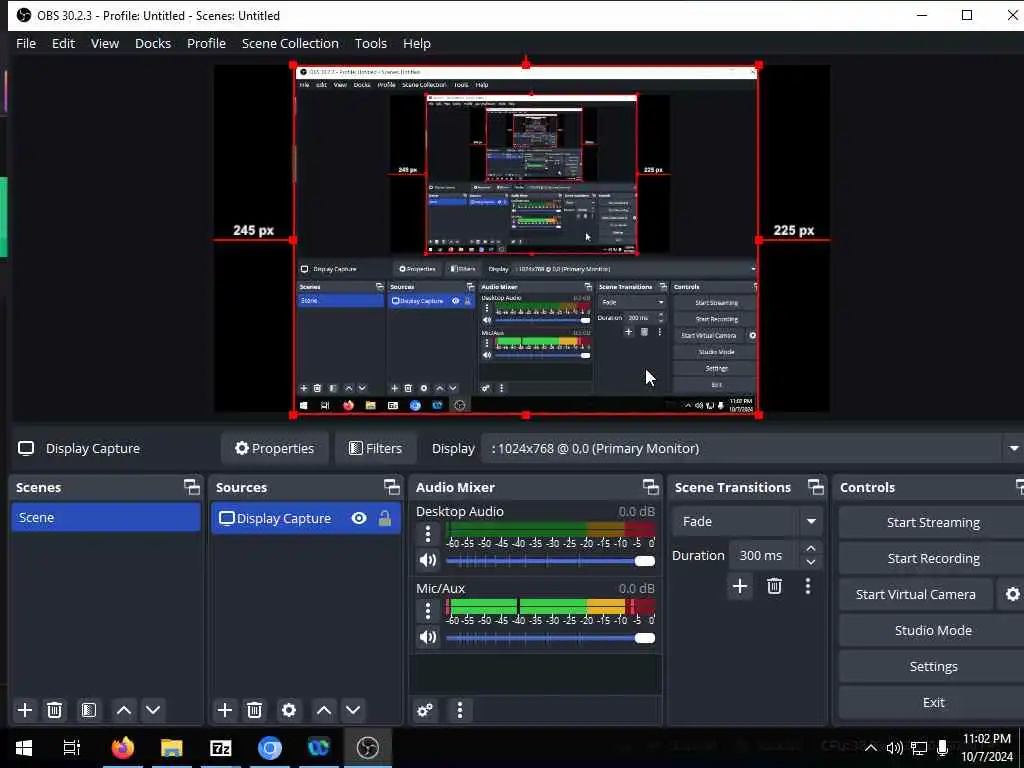
Task: Undock the Scene Transitions panel
Action: [816, 487]
